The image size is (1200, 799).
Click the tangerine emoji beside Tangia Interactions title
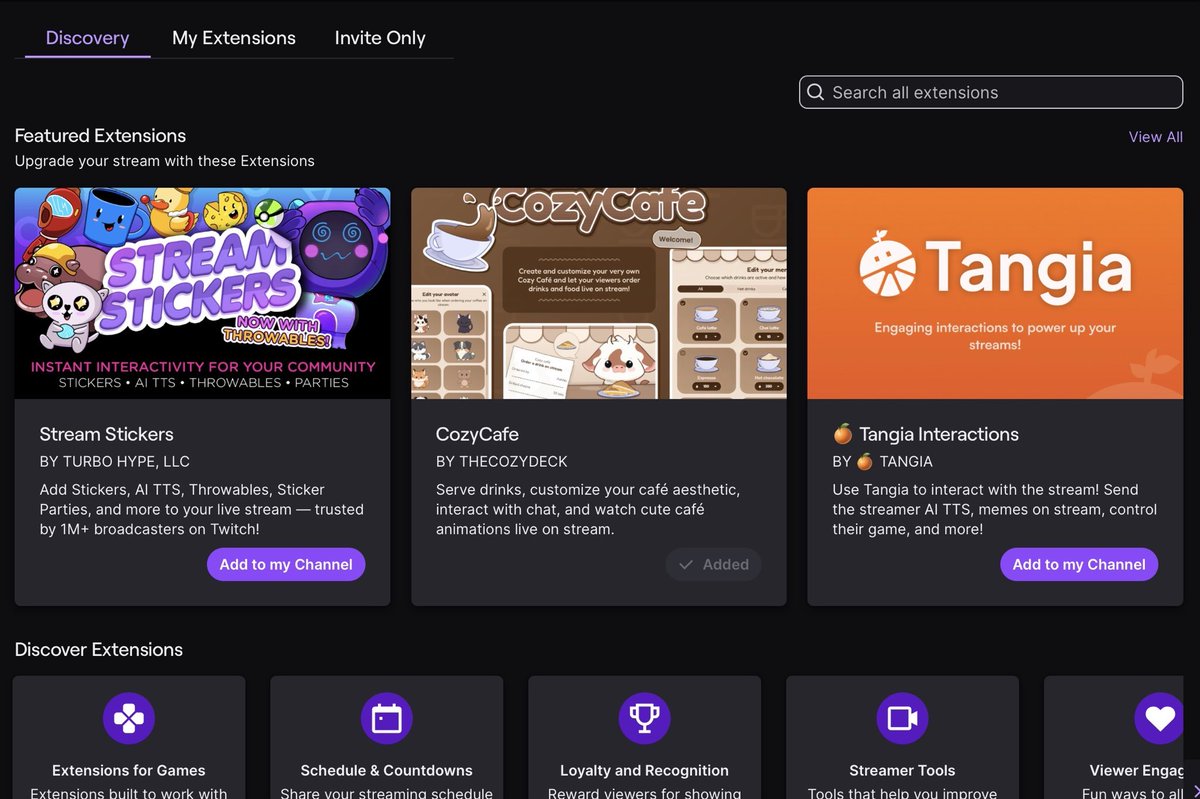[842, 433]
